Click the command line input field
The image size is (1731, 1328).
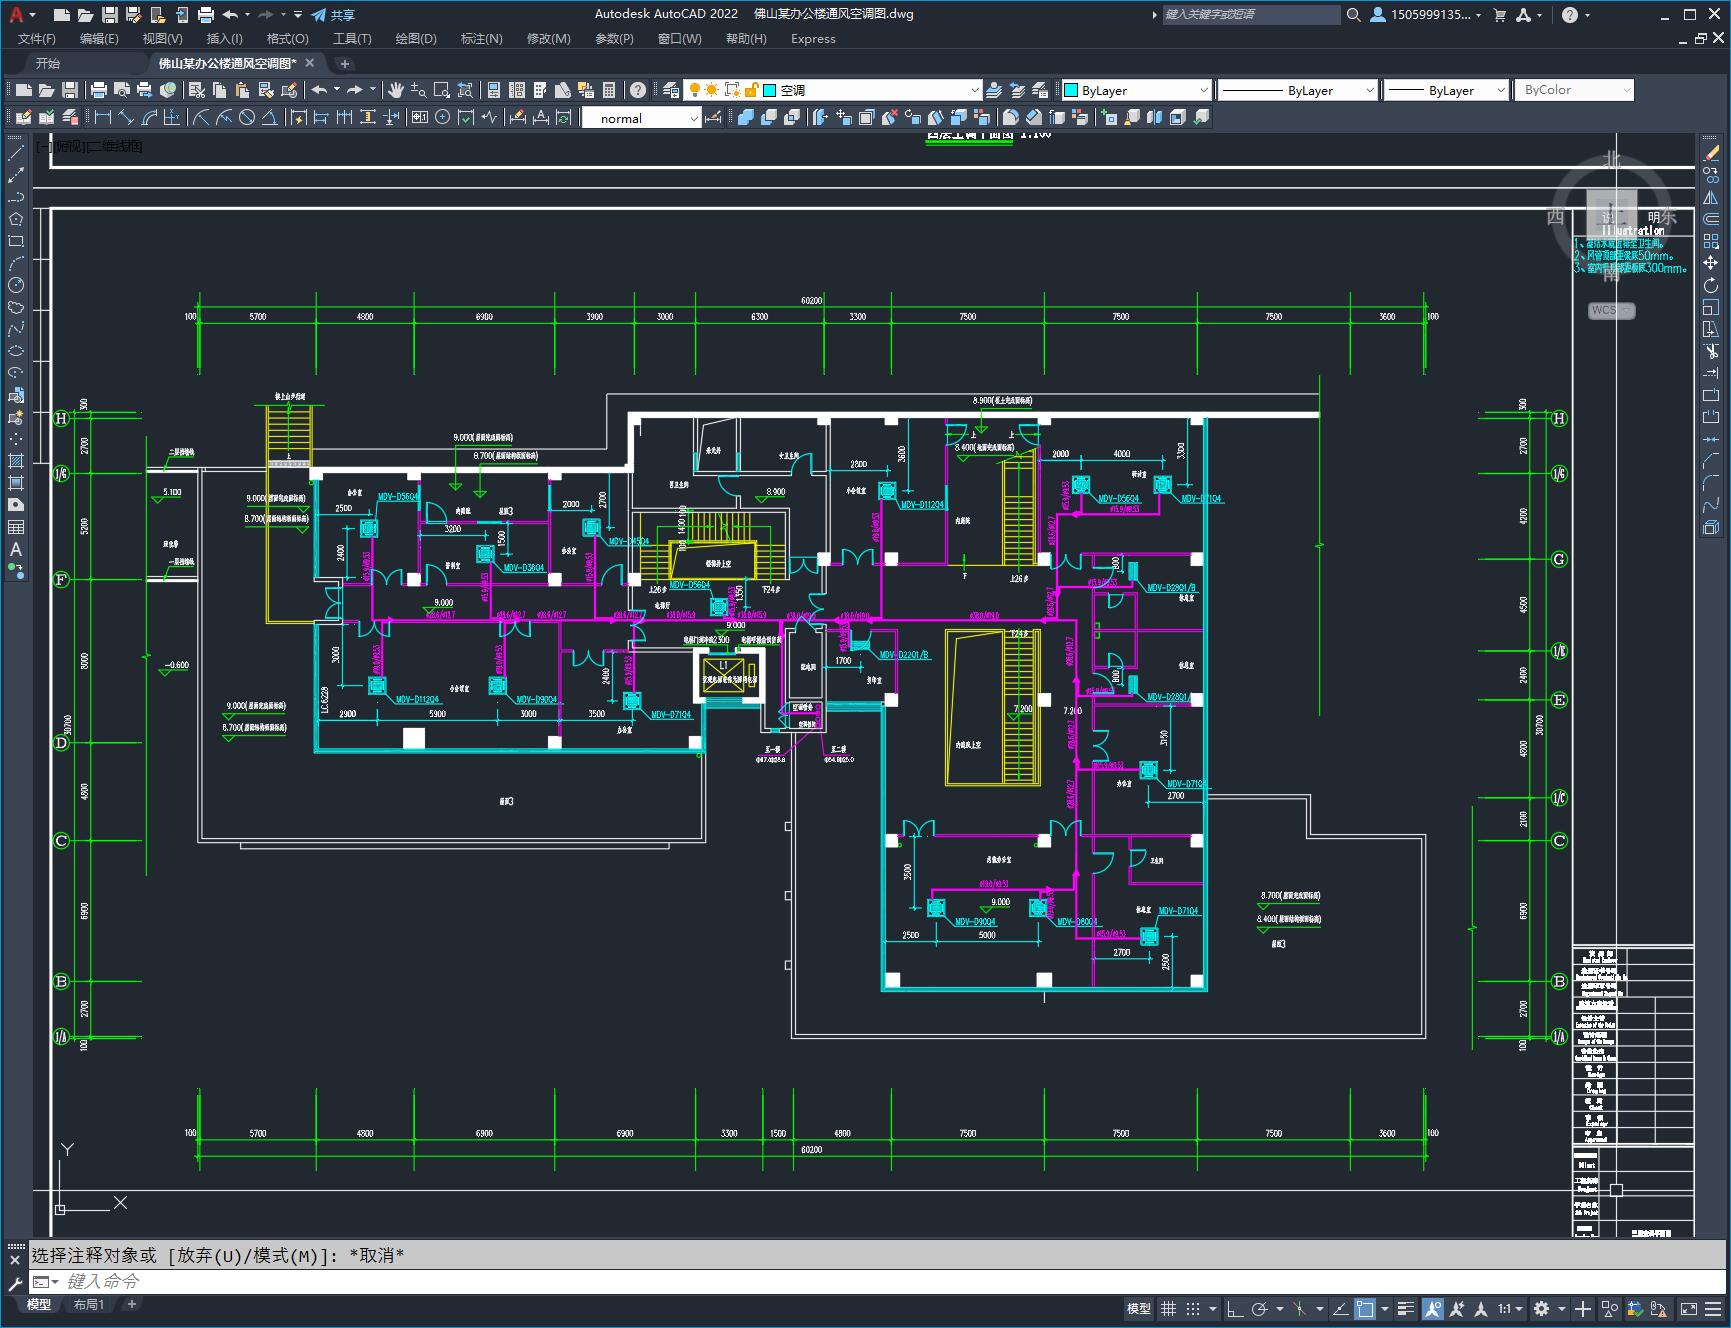click(x=880, y=1281)
